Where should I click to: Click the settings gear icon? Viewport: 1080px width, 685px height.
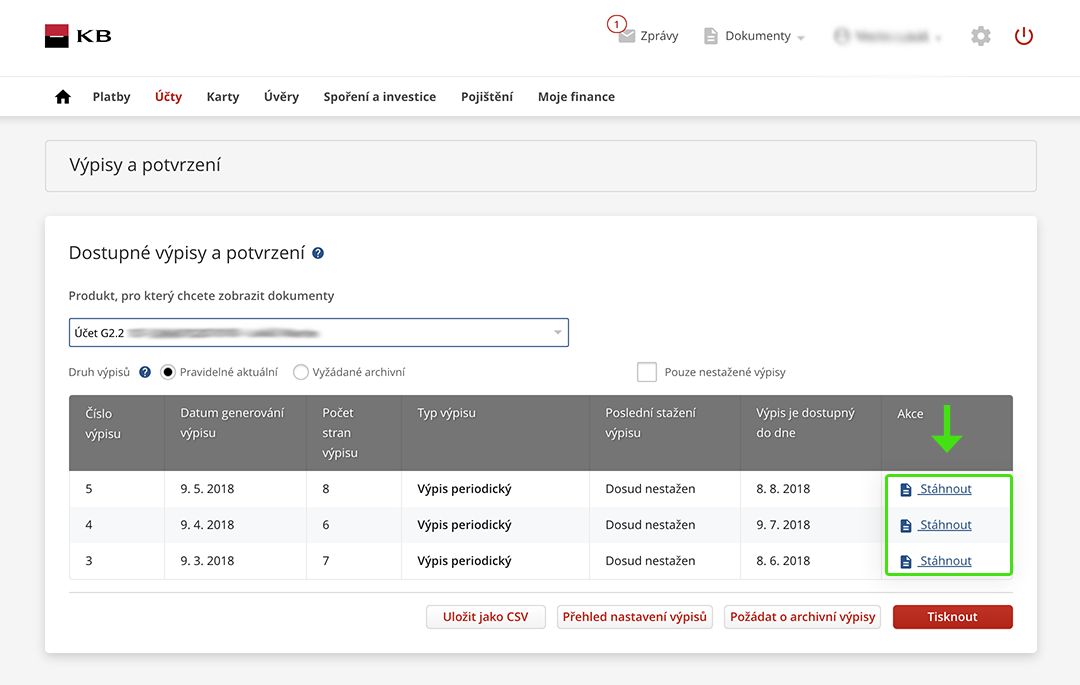click(x=981, y=36)
